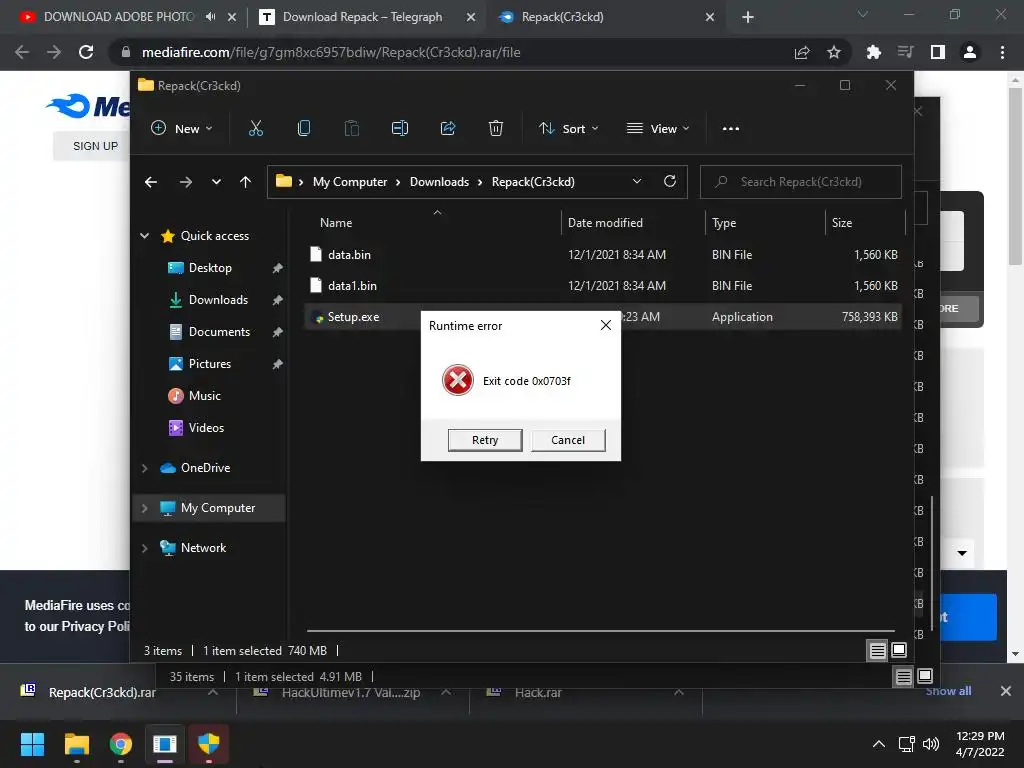Collapse the Quick access tree node
1024x768 pixels.
coord(144,236)
